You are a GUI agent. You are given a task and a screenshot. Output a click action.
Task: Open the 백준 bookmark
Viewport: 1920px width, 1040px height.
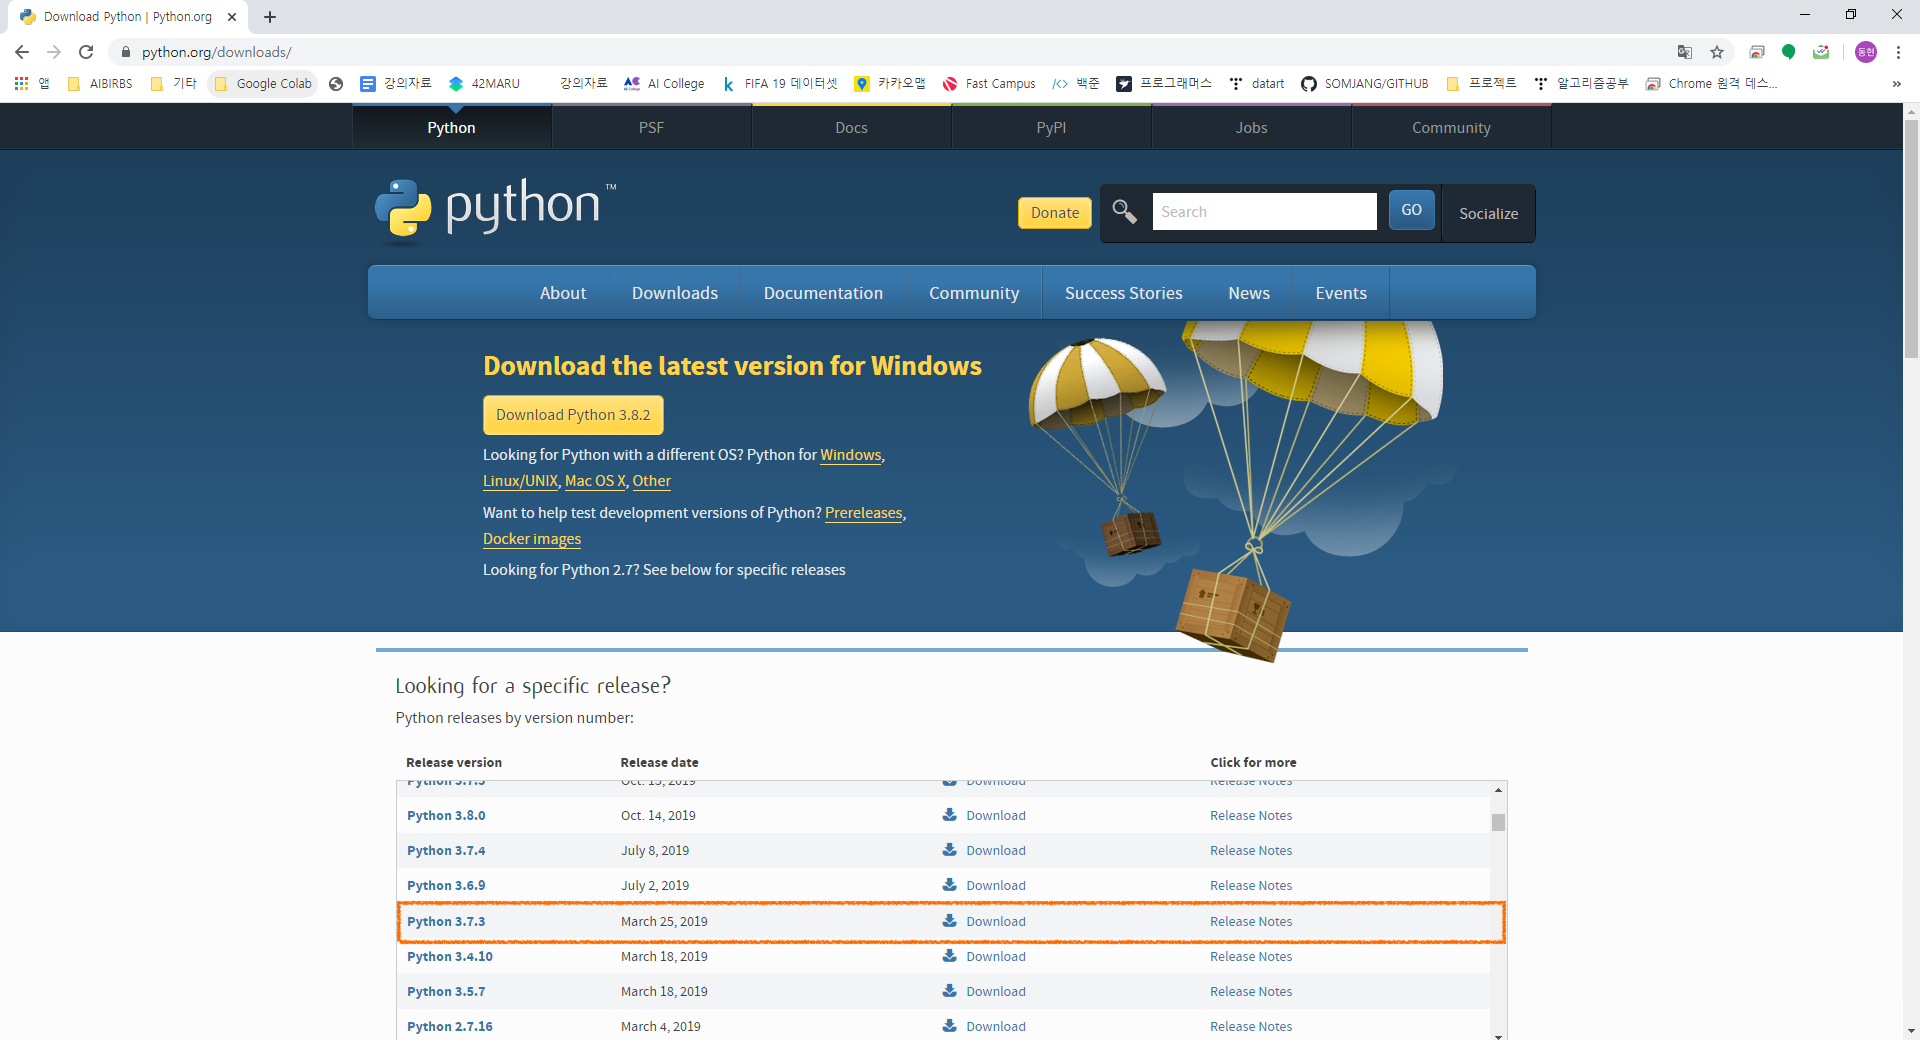click(x=1076, y=84)
